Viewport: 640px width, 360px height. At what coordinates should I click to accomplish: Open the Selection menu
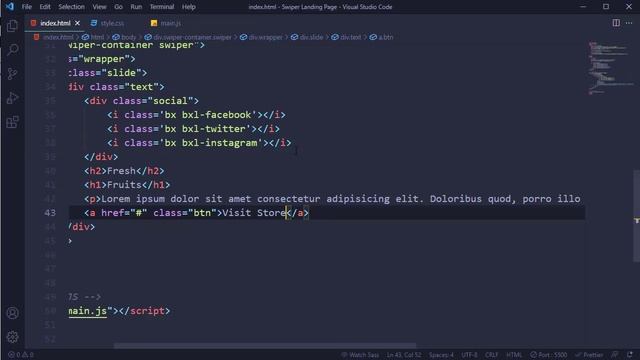tap(71, 7)
